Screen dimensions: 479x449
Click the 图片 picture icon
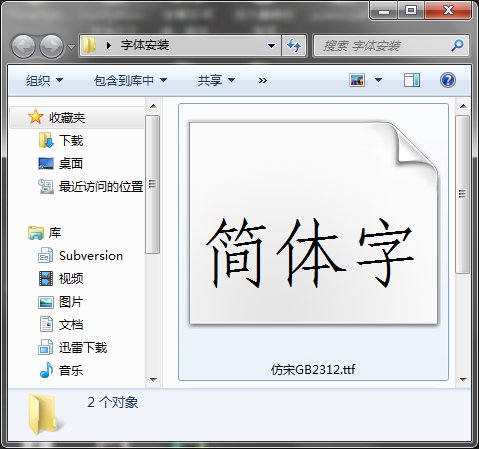pos(46,302)
